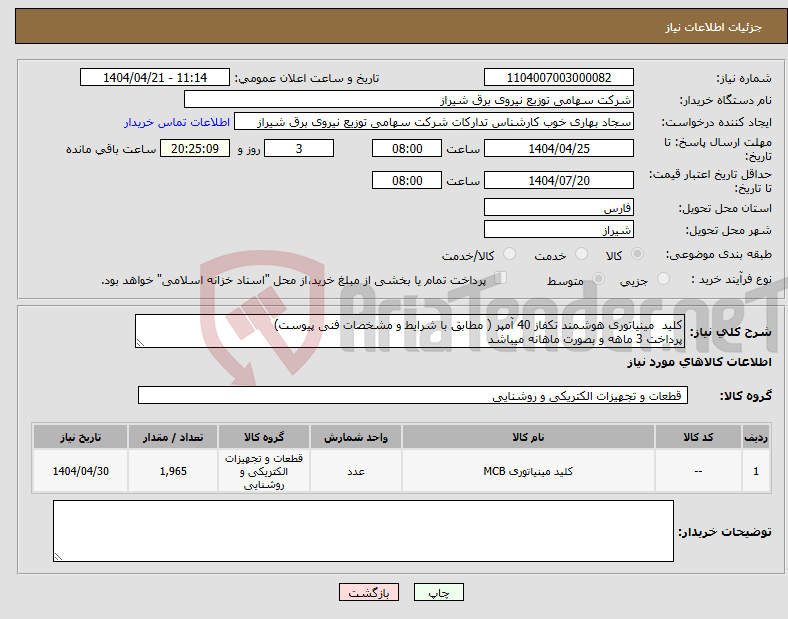Click the ردیف column header
The image size is (788, 619).
[756, 437]
